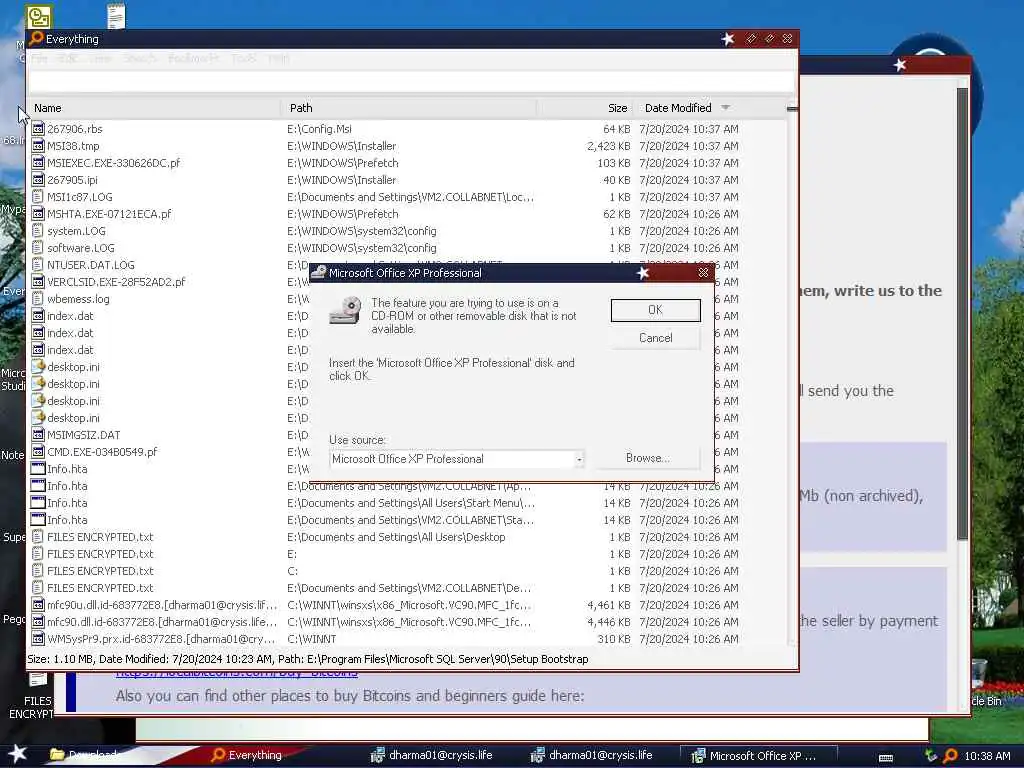Open the Use source combo box
The width and height of the screenshot is (1024, 768).
click(456, 459)
